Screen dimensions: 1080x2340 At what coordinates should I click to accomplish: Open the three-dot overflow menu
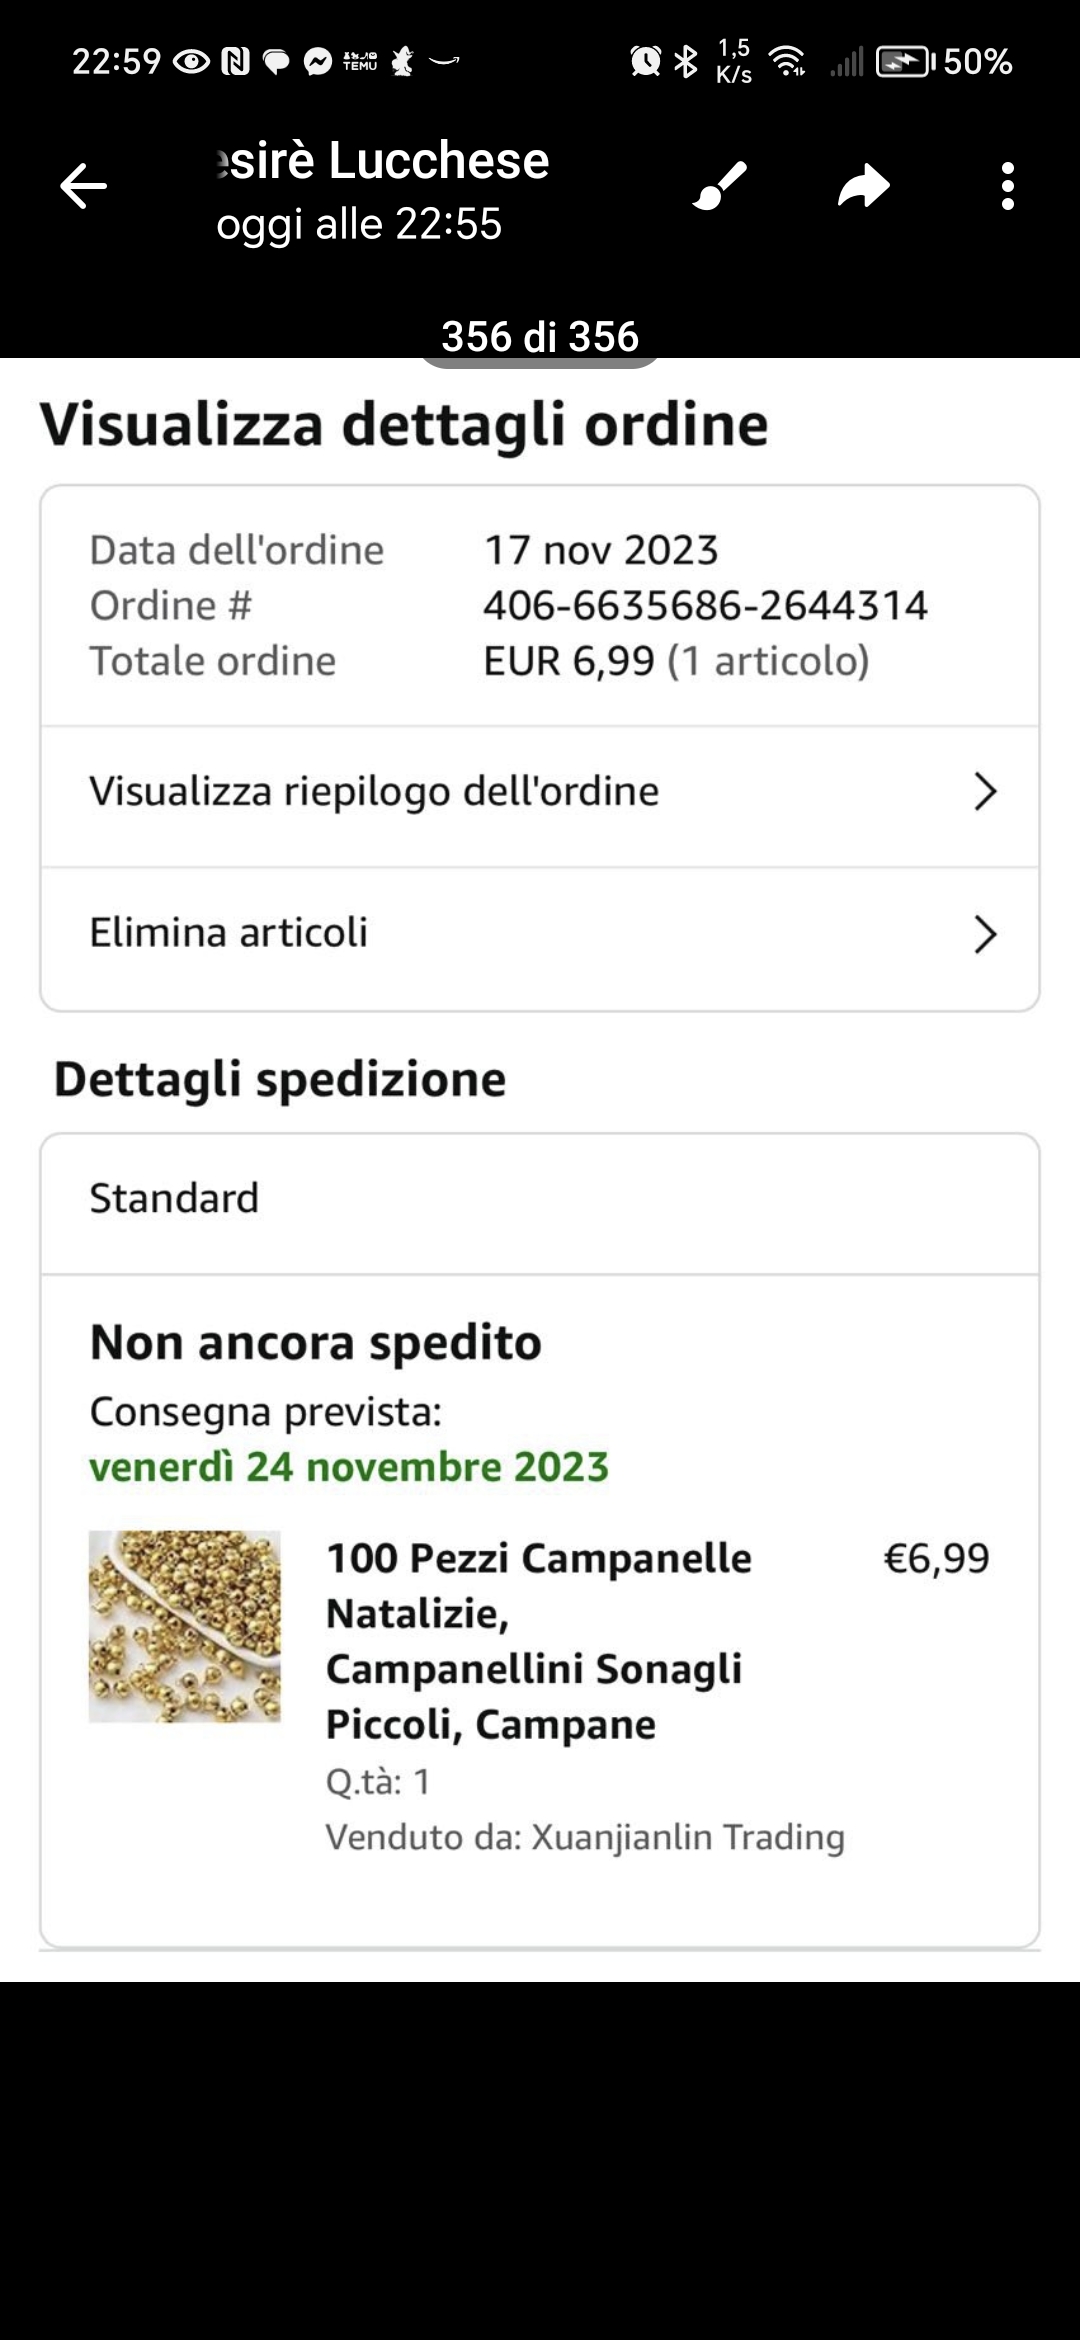click(1007, 186)
